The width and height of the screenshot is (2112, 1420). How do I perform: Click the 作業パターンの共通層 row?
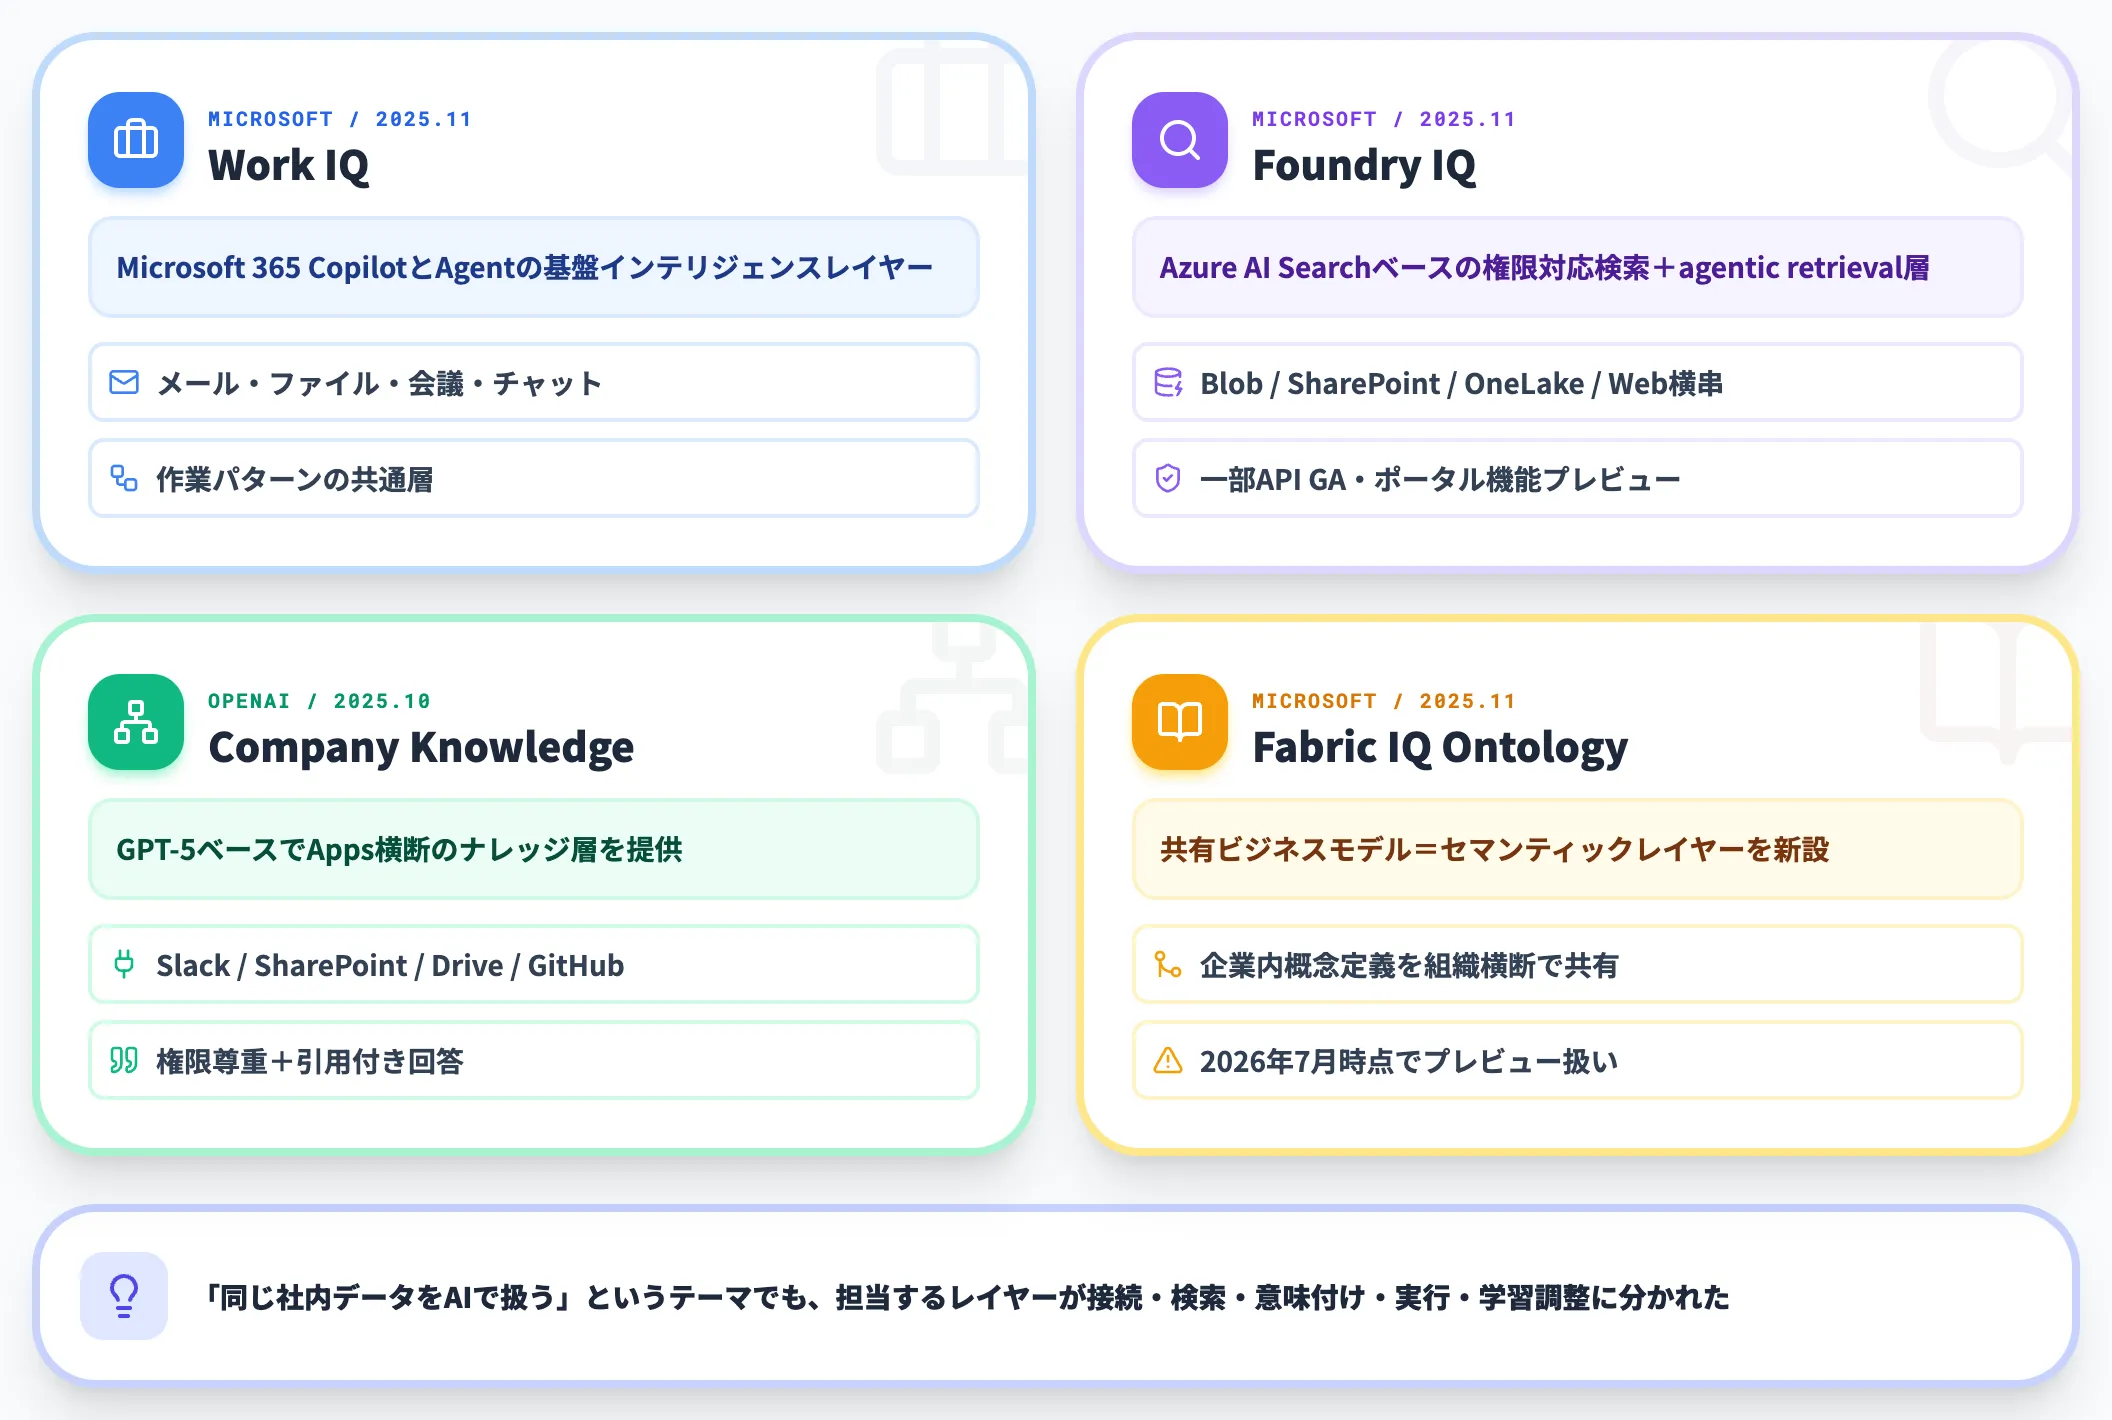[x=534, y=478]
